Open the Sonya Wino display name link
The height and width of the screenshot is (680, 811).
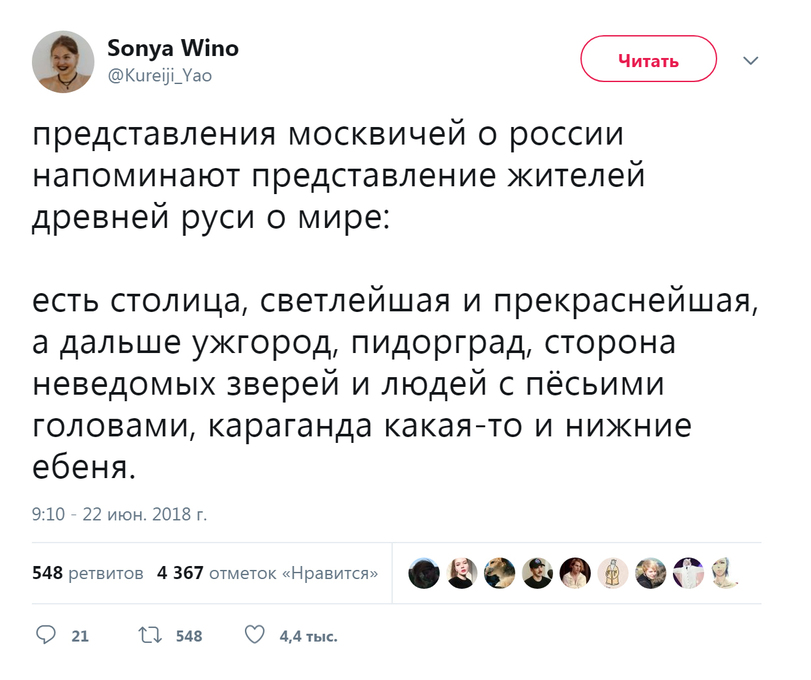[172, 48]
